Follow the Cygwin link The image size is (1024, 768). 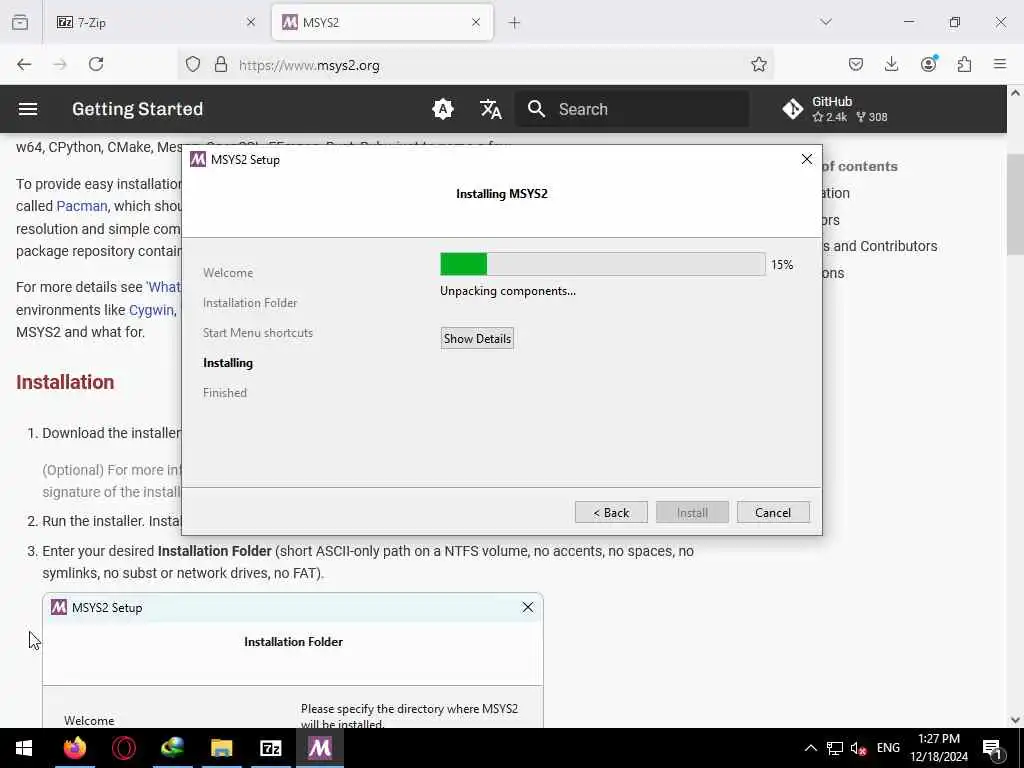[152, 310]
